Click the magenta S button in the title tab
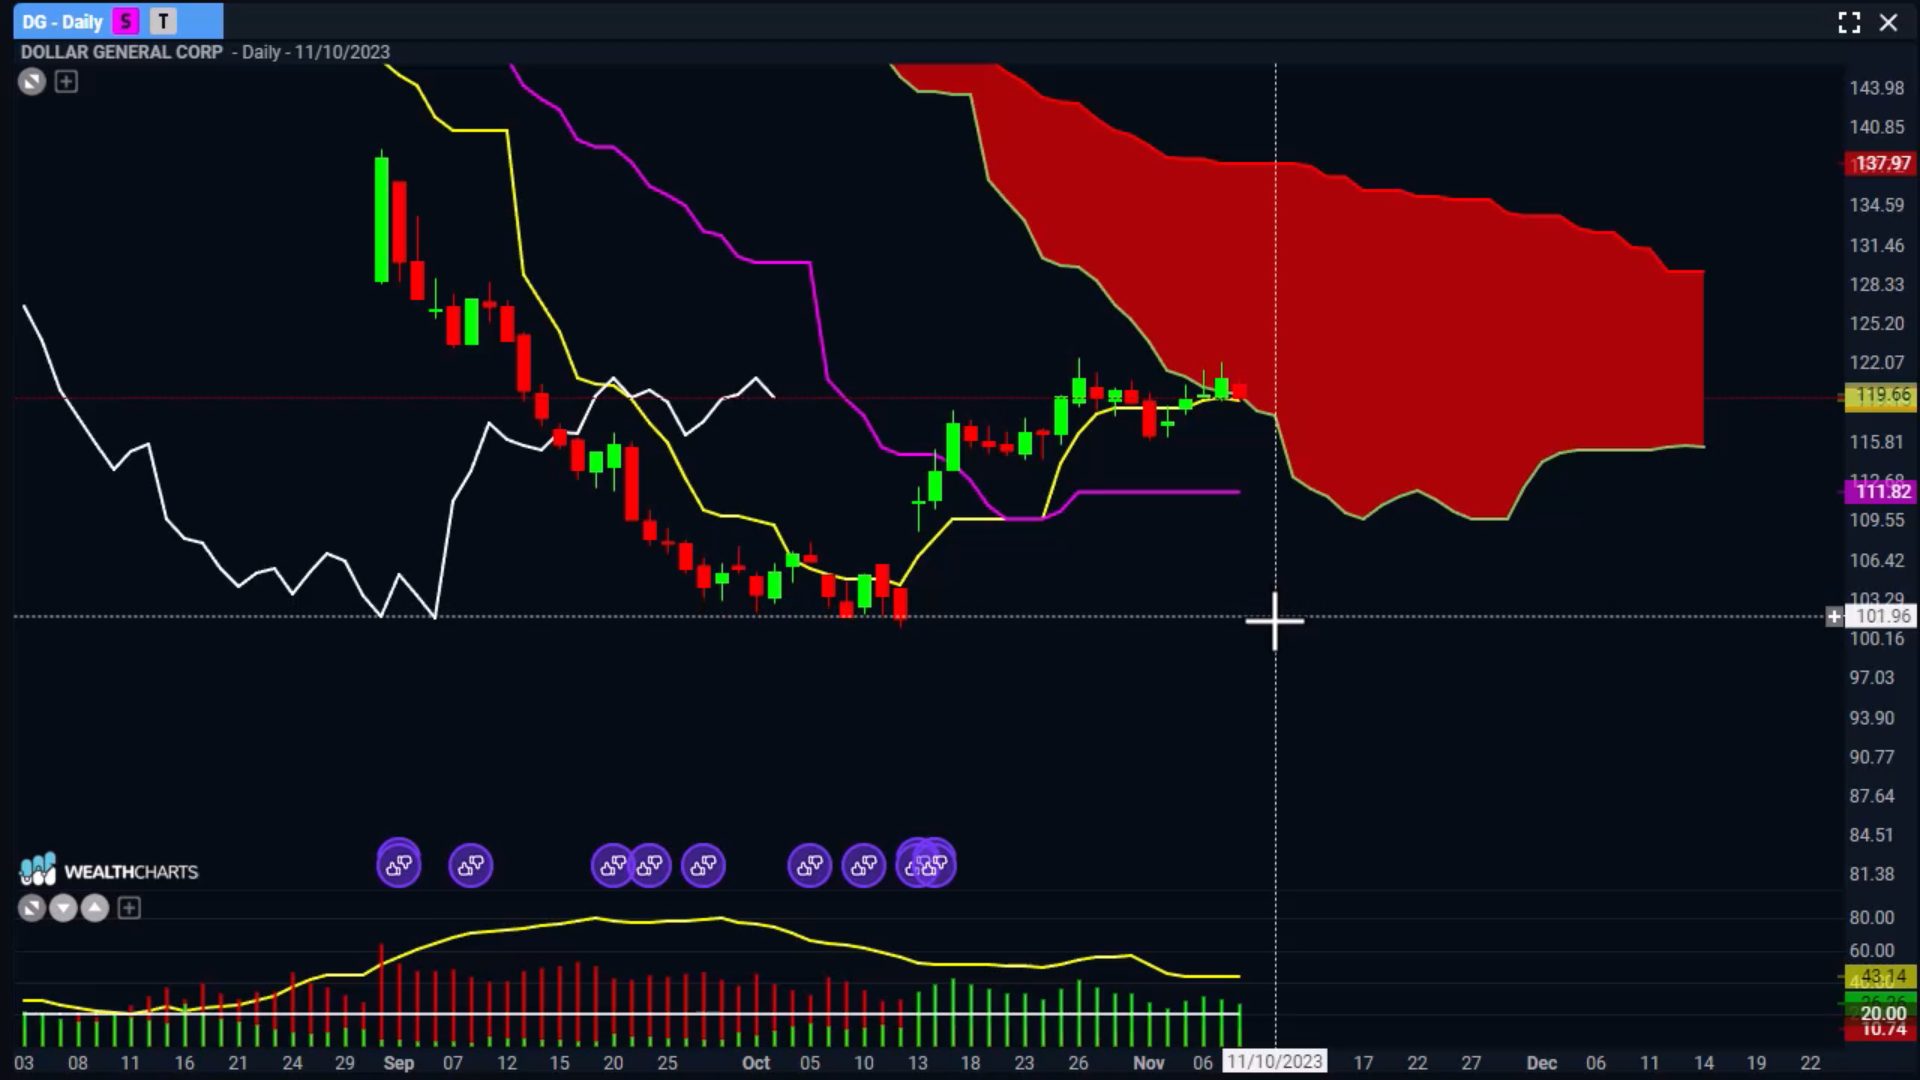Screen dimensions: 1920x1080 tap(126, 21)
